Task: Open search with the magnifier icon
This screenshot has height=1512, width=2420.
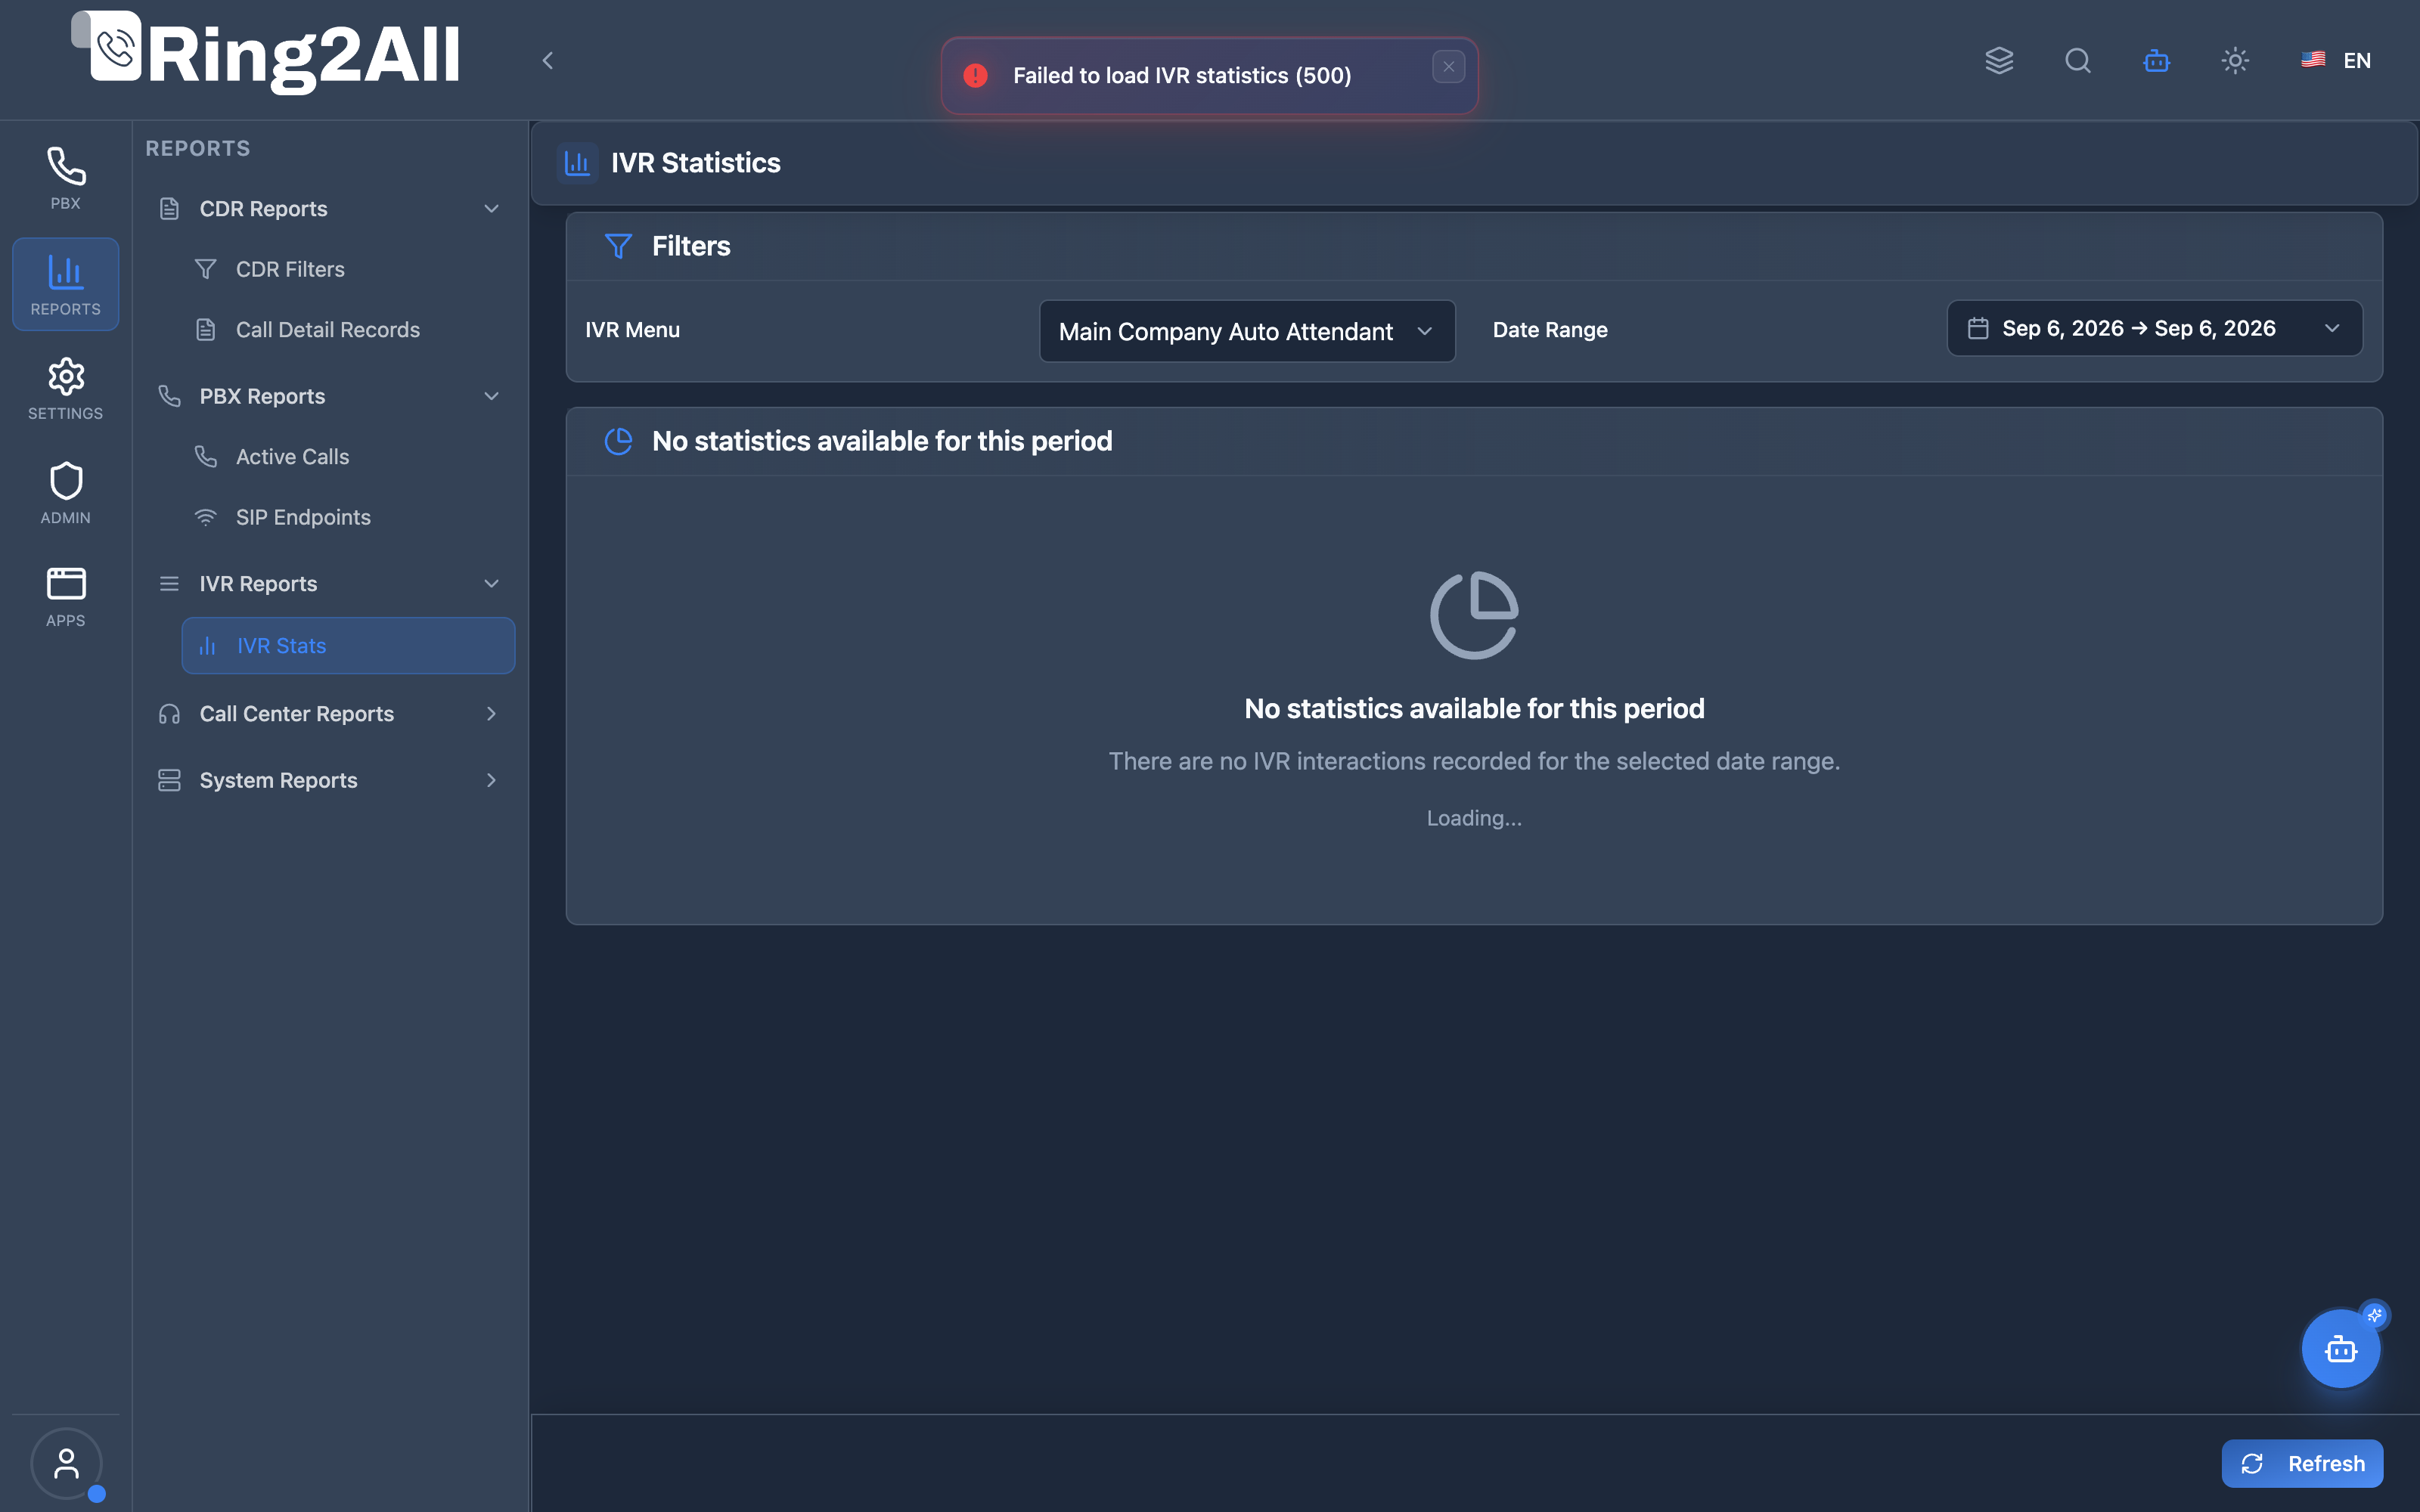Action: tap(2077, 61)
